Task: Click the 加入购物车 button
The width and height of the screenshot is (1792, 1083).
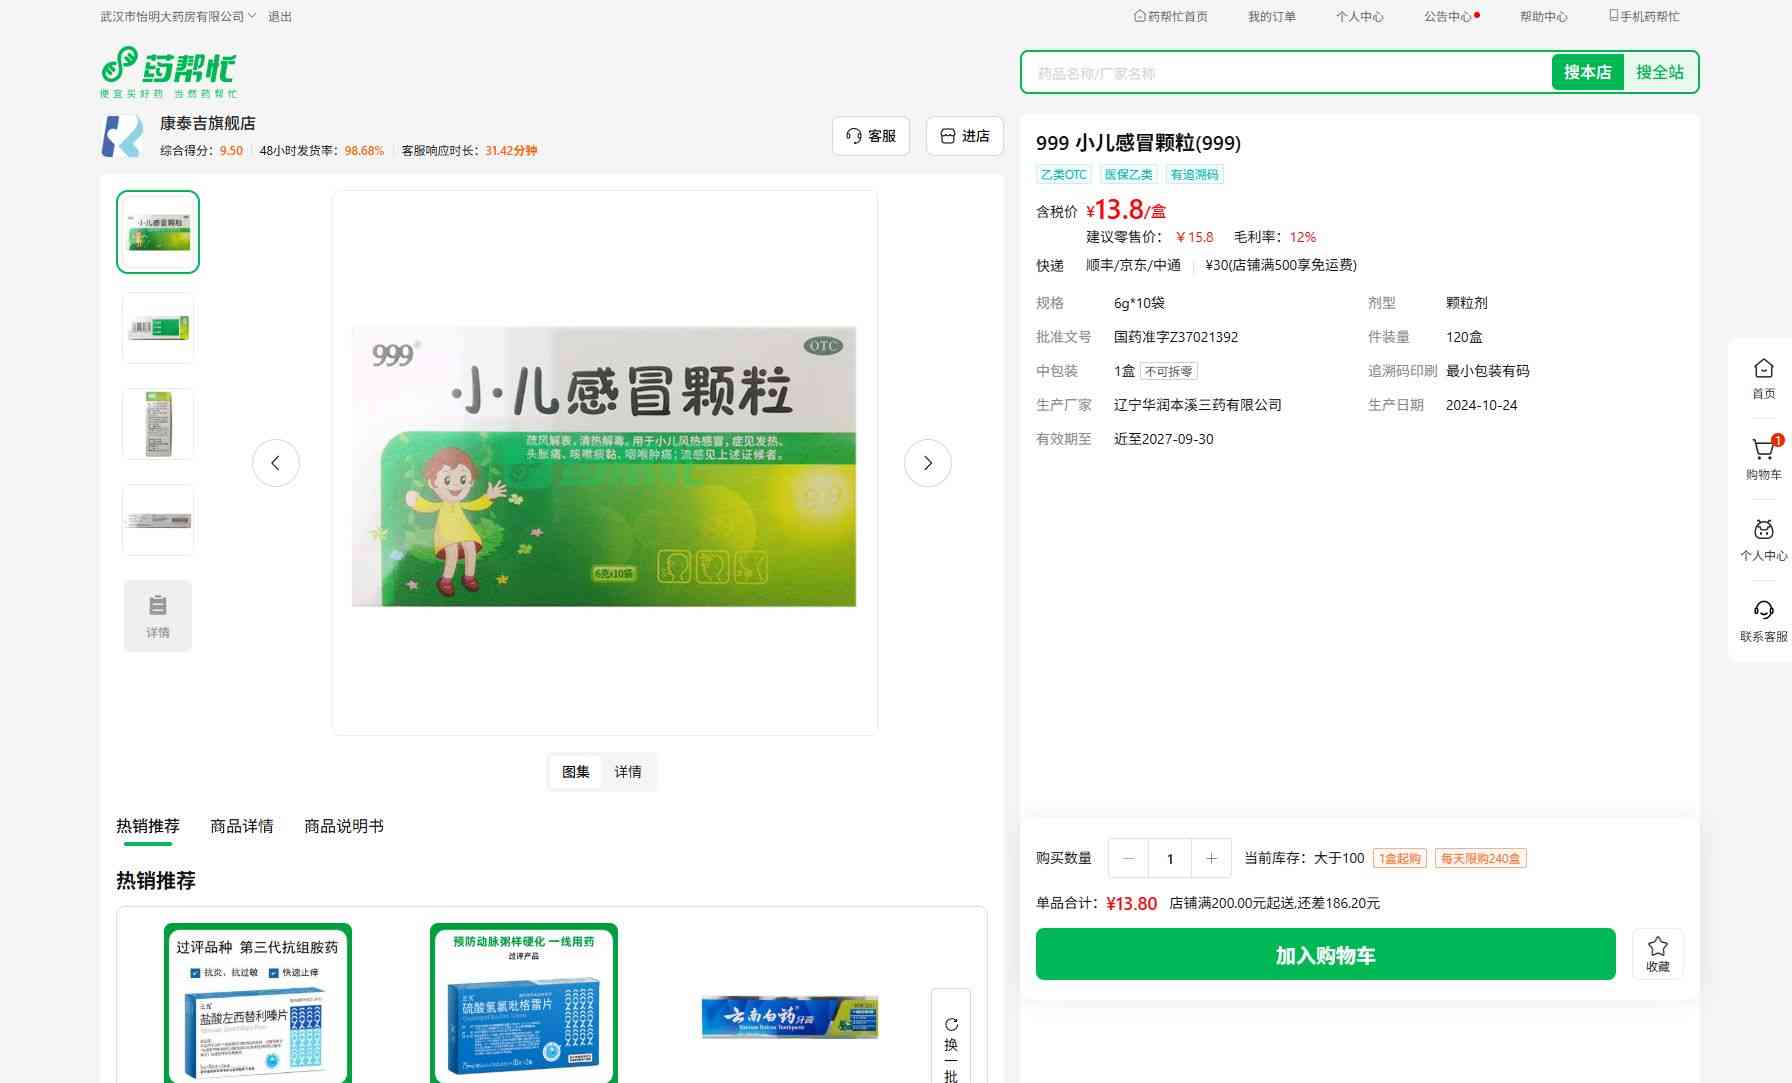Action: pos(1325,955)
